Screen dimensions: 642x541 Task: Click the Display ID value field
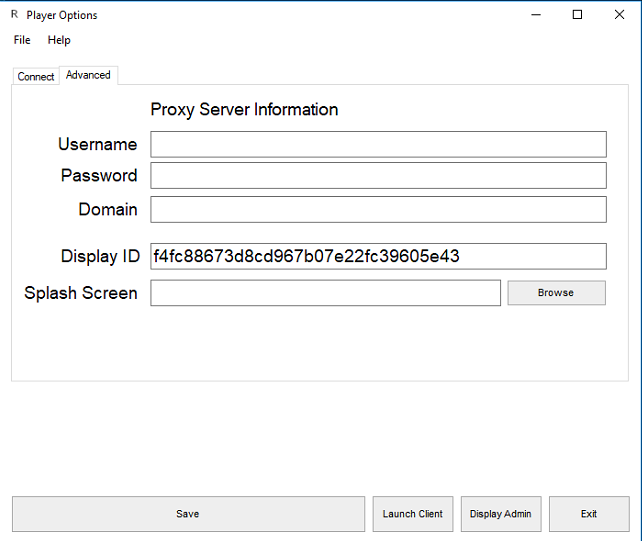coord(378,256)
